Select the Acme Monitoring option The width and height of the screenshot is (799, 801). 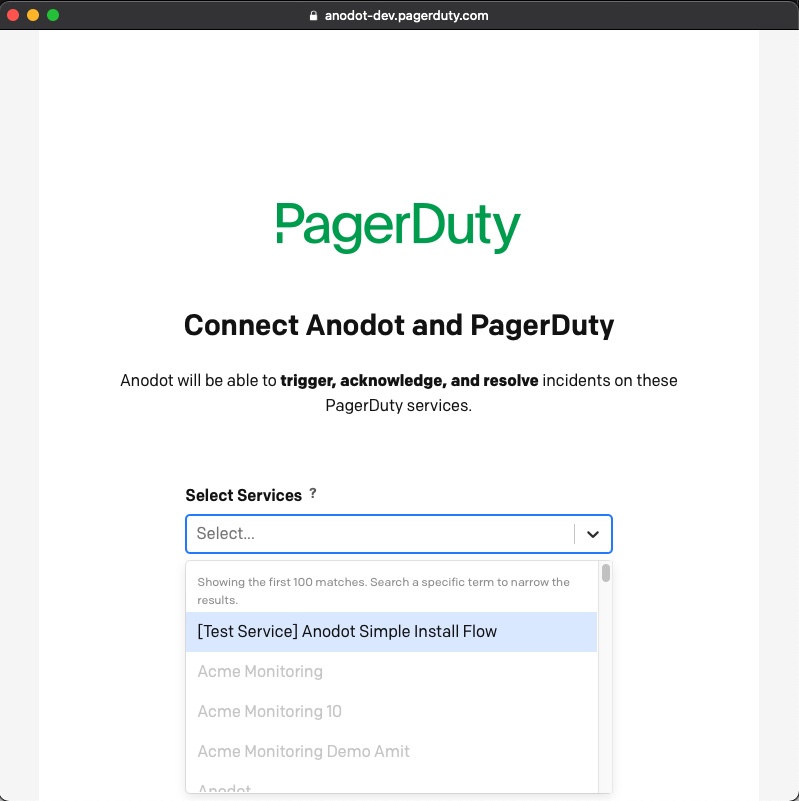(x=391, y=671)
